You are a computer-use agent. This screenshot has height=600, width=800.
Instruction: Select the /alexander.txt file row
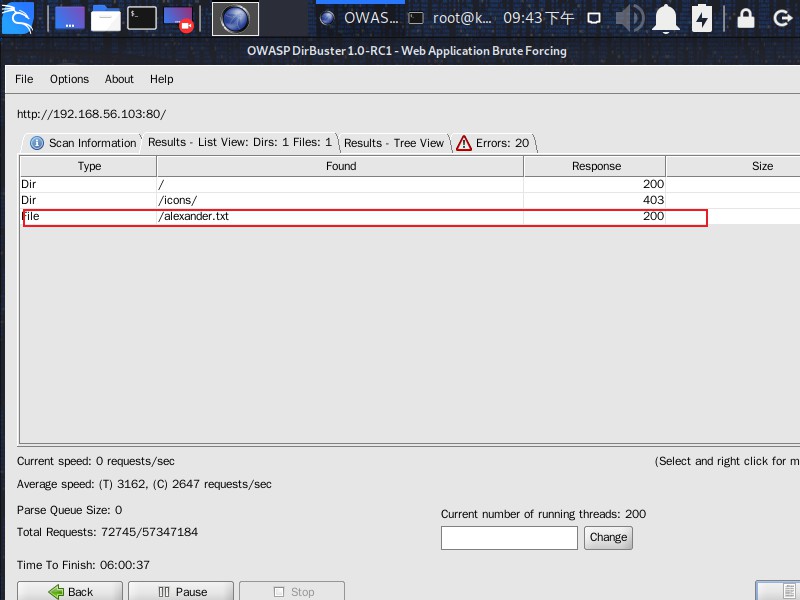(410, 216)
